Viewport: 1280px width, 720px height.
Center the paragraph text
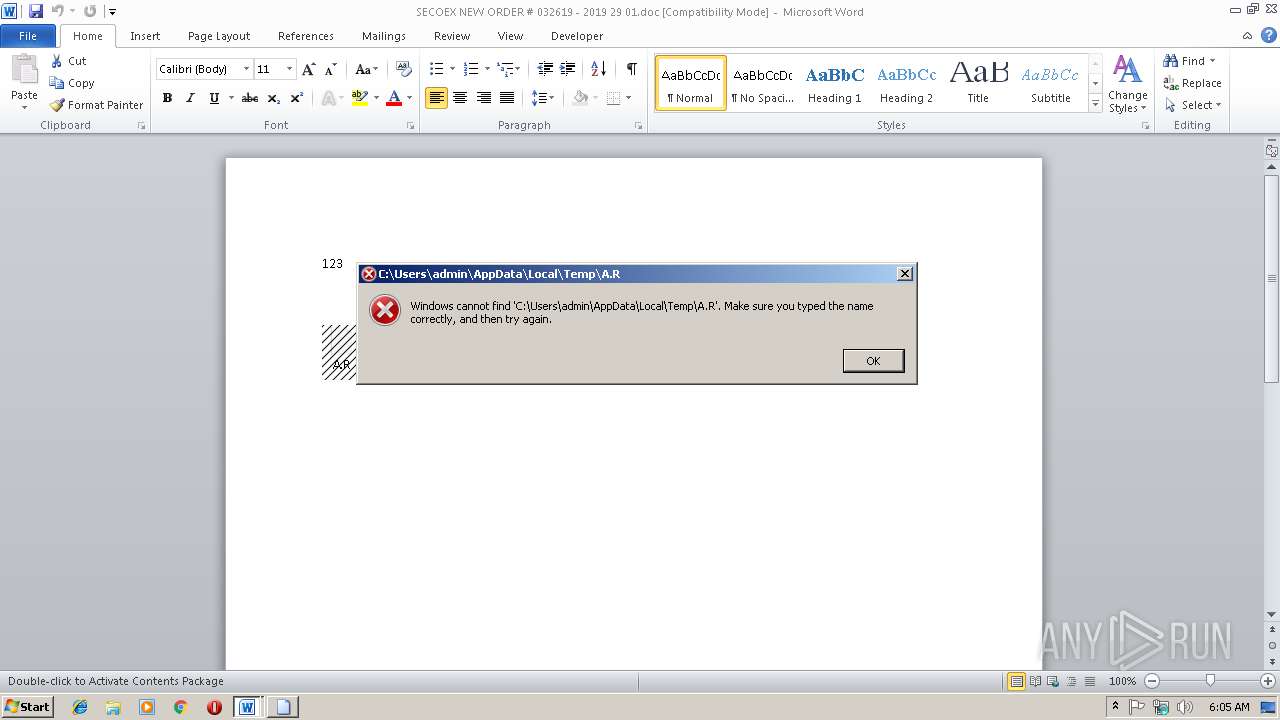click(x=460, y=98)
